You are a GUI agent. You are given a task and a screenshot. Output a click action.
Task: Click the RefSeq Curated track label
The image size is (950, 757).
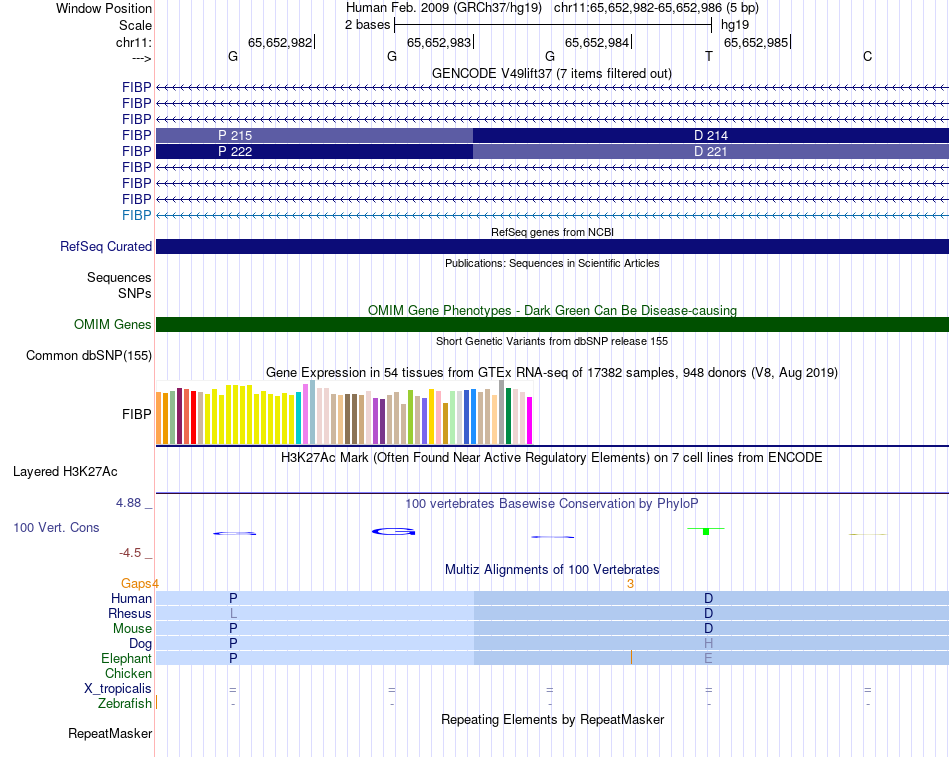point(106,246)
